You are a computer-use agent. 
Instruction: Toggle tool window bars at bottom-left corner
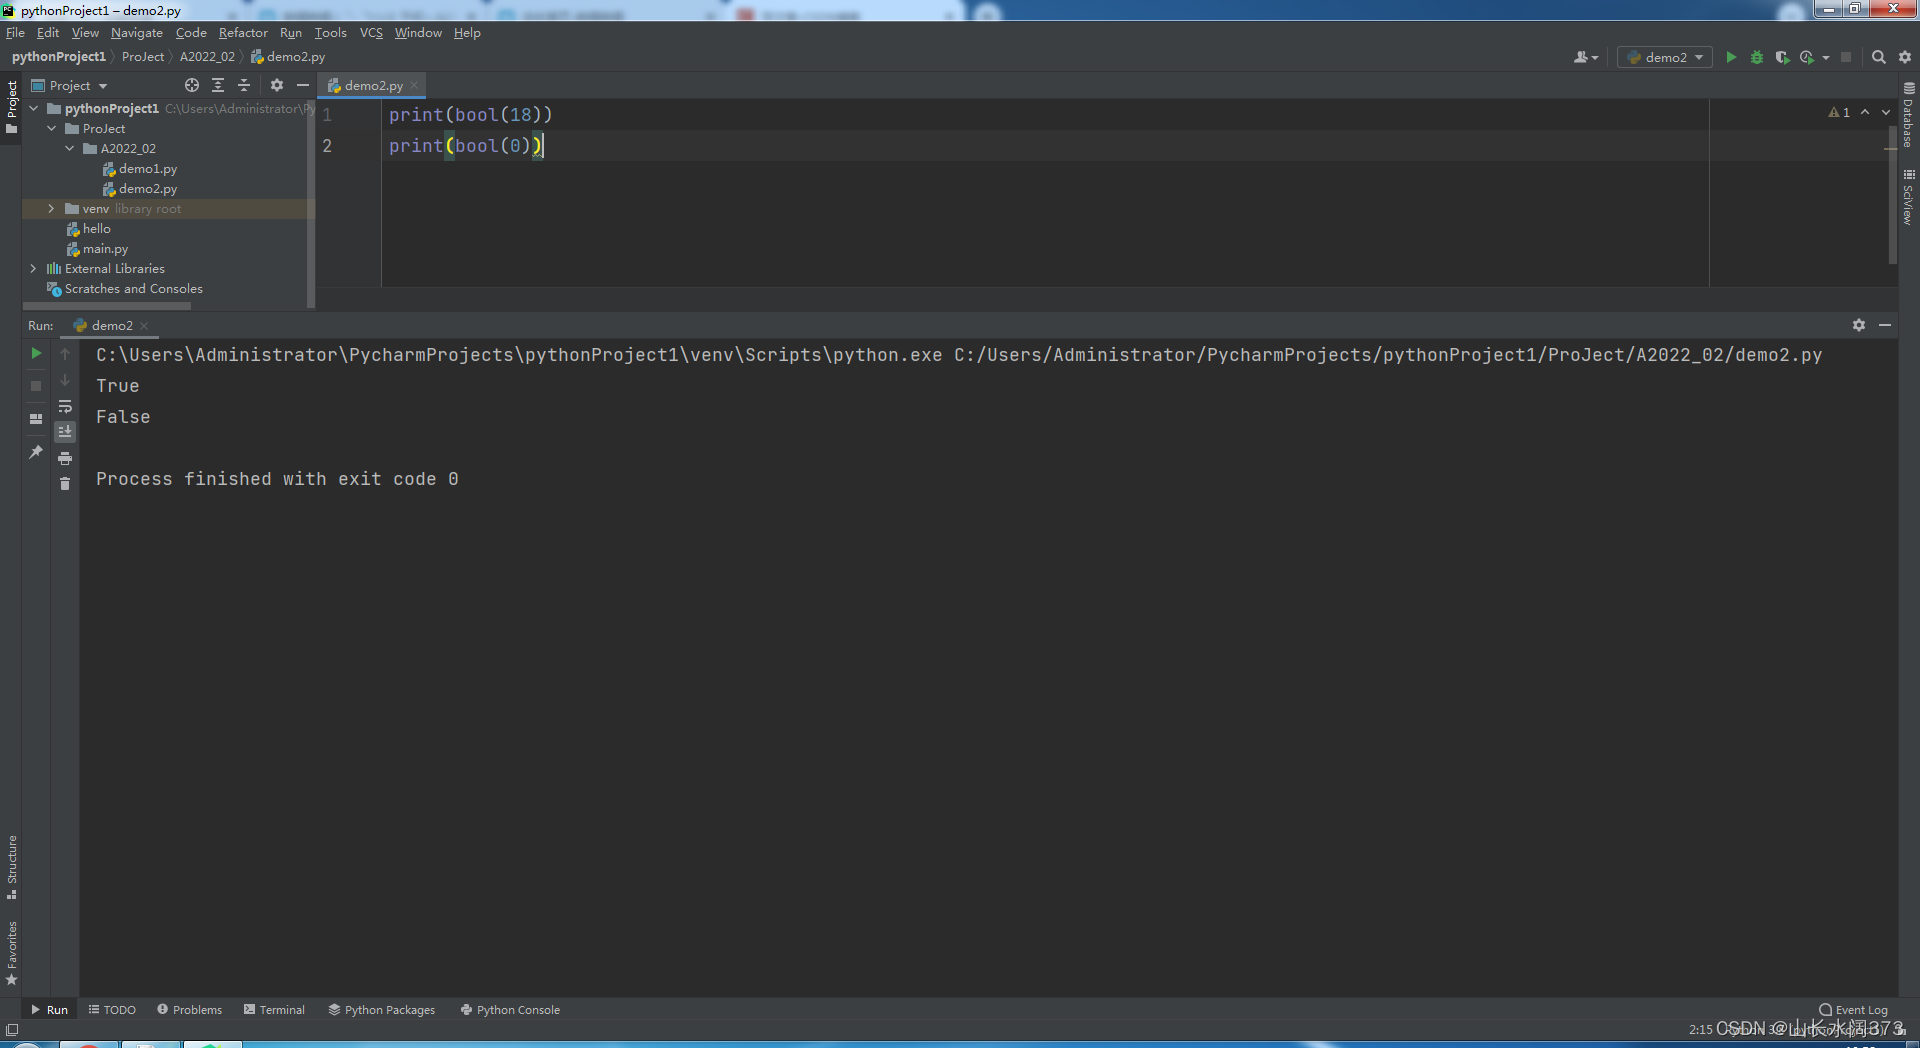click(12, 1029)
